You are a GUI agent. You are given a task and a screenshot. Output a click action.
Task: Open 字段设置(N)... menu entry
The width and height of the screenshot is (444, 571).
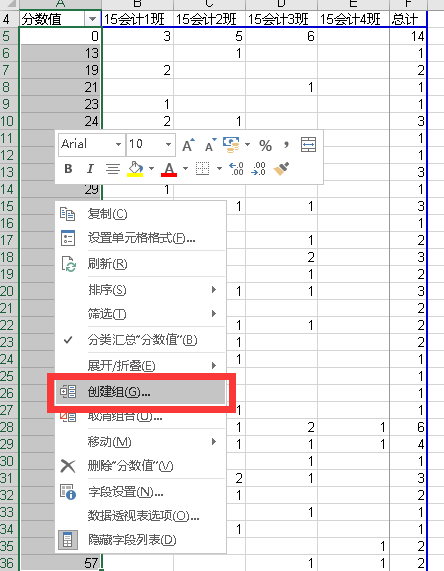click(x=141, y=492)
